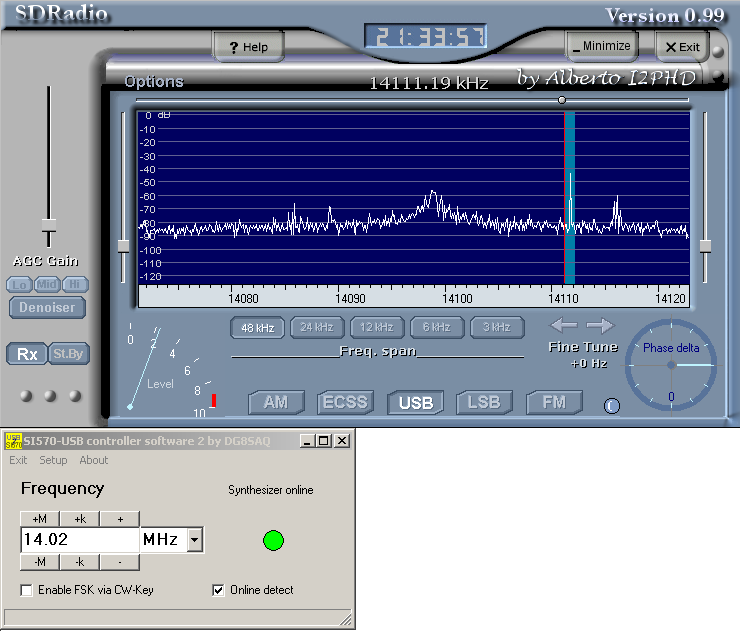Click the Synthesizer online status text
The width and height of the screenshot is (740, 631).
pyautogui.click(x=270, y=490)
